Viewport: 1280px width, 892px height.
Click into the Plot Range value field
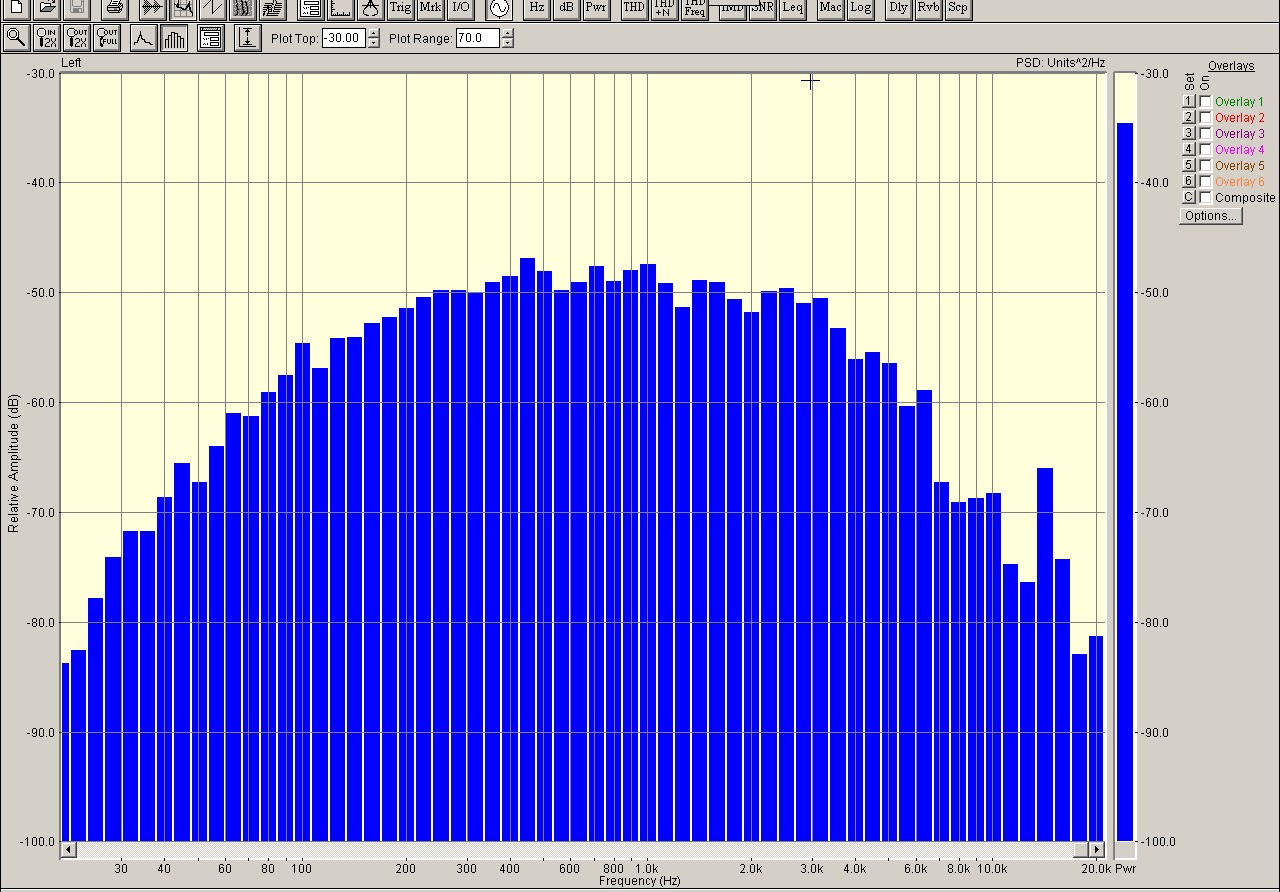[478, 38]
